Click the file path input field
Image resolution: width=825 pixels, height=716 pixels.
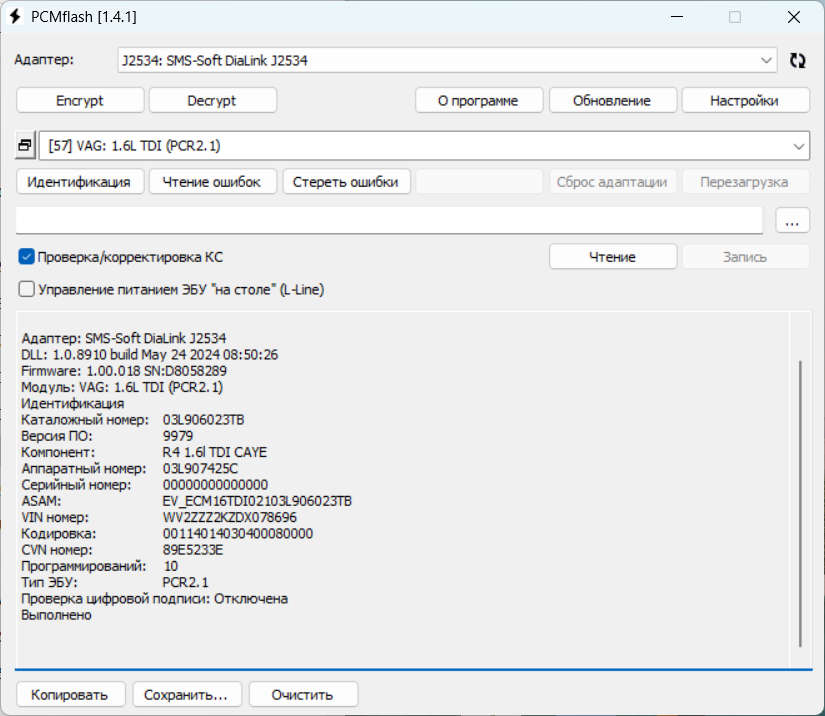(390, 221)
